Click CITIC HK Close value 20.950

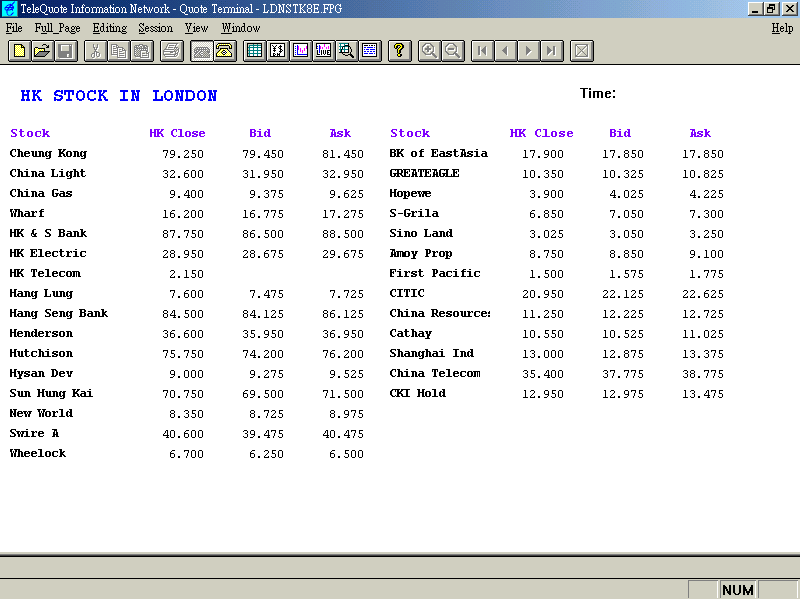click(543, 294)
